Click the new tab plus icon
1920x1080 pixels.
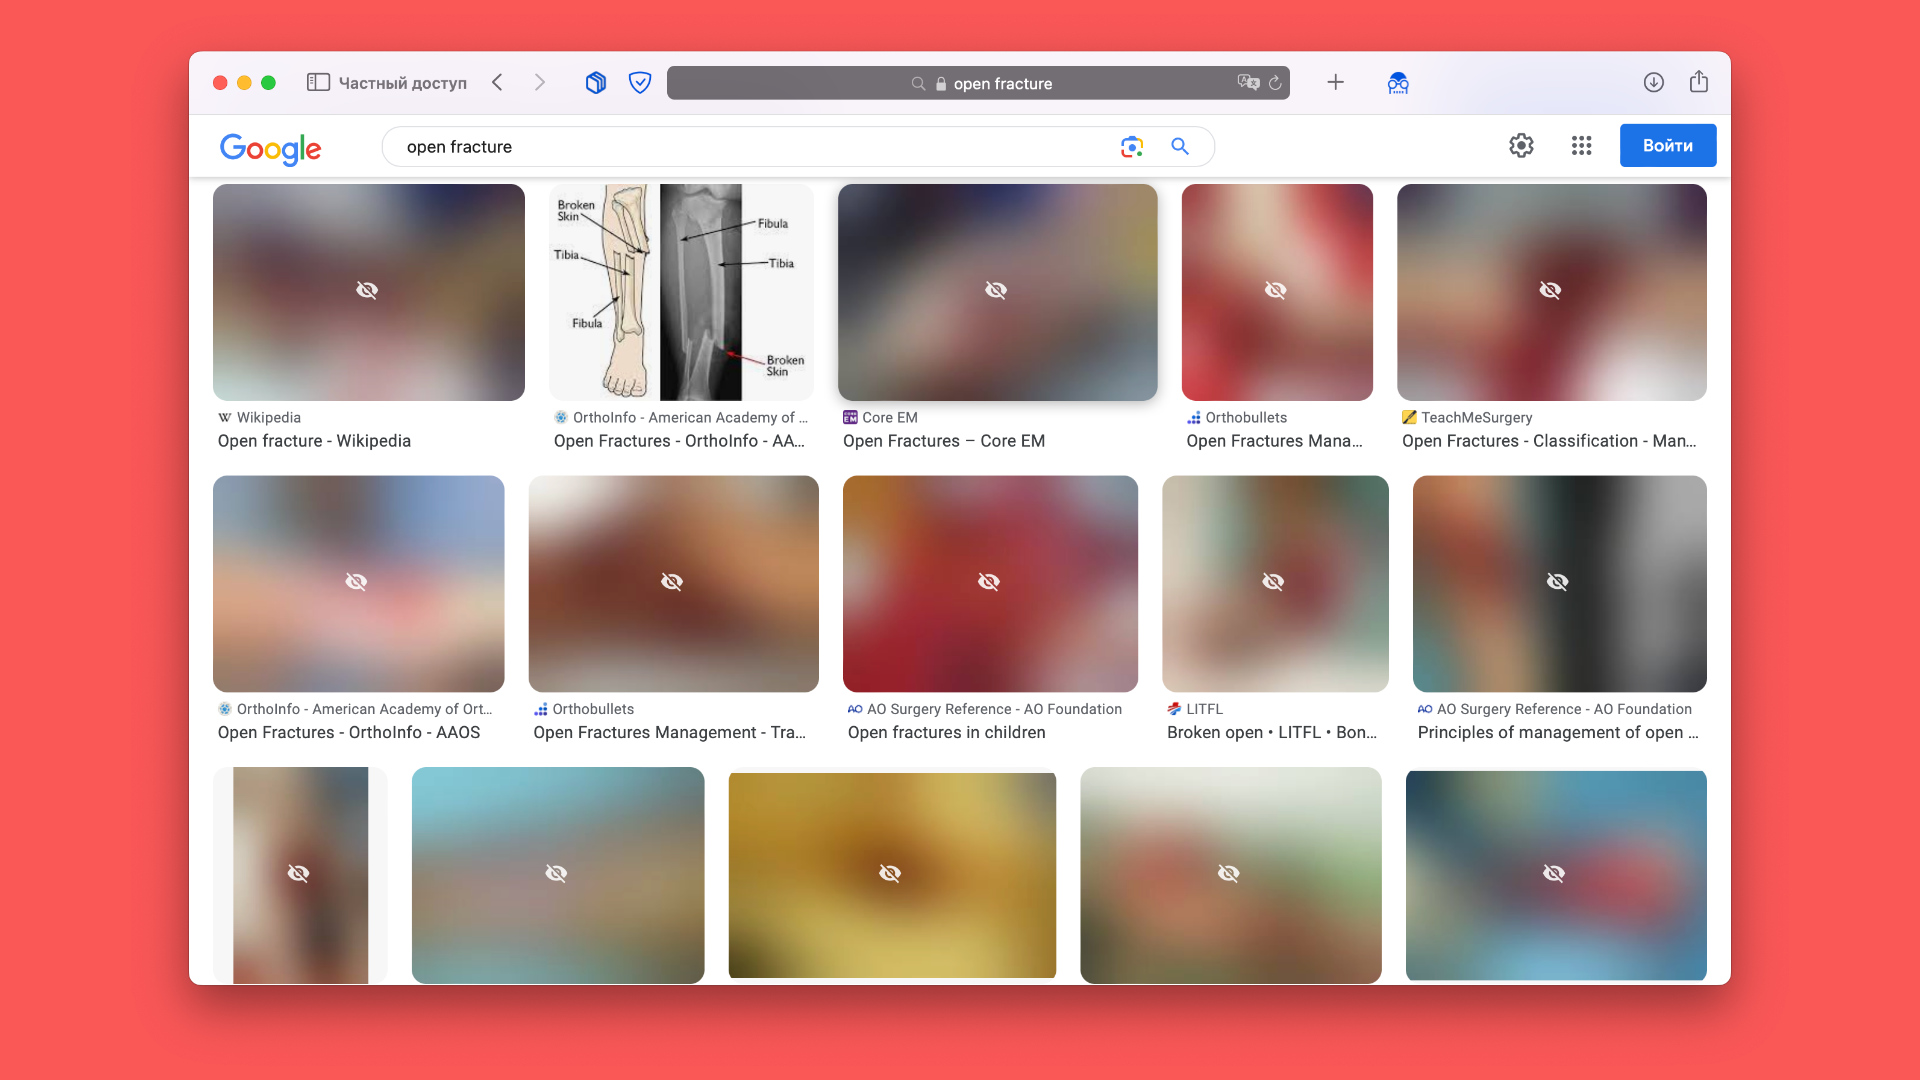pyautogui.click(x=1336, y=82)
